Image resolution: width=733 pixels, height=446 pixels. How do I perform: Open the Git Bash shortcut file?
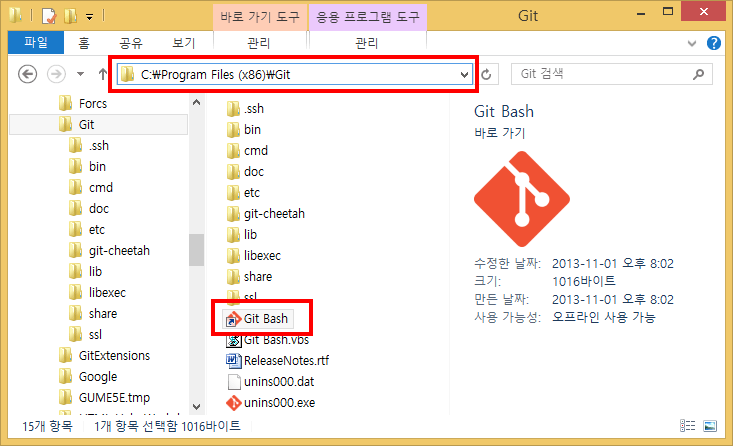[x=265, y=319]
